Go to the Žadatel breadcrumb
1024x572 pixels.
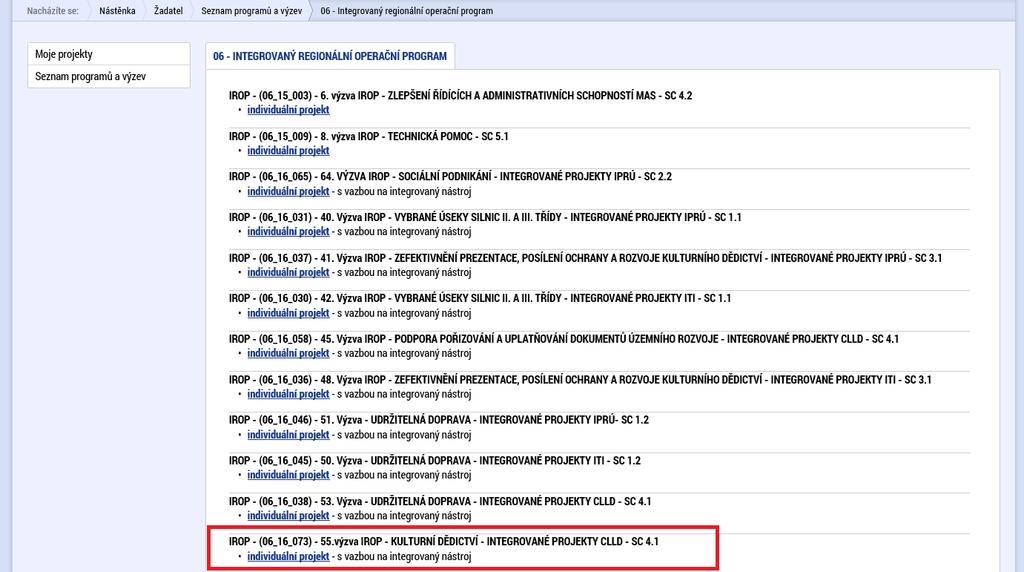click(168, 10)
